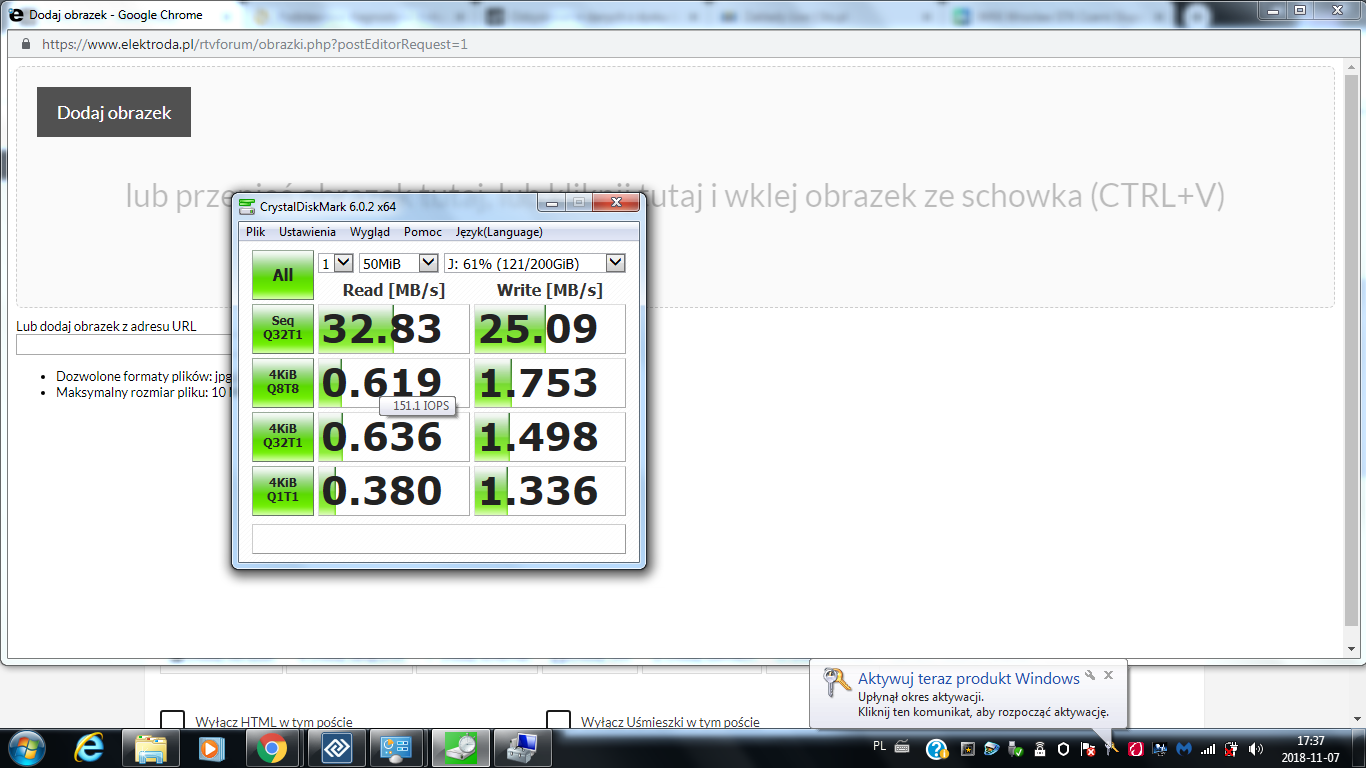This screenshot has width=1366, height=768.
Task: Click the padlock icon in Chrome address bar
Action: [x=25, y=44]
